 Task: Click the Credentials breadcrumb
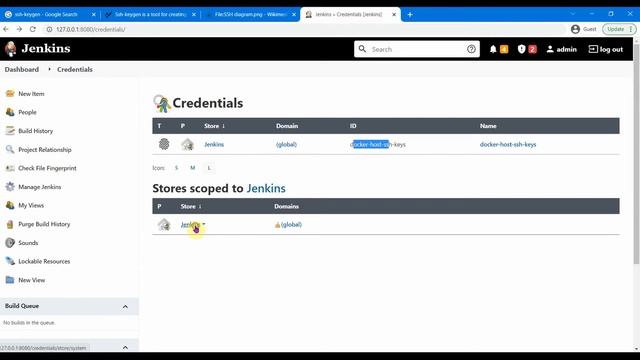[75, 69]
